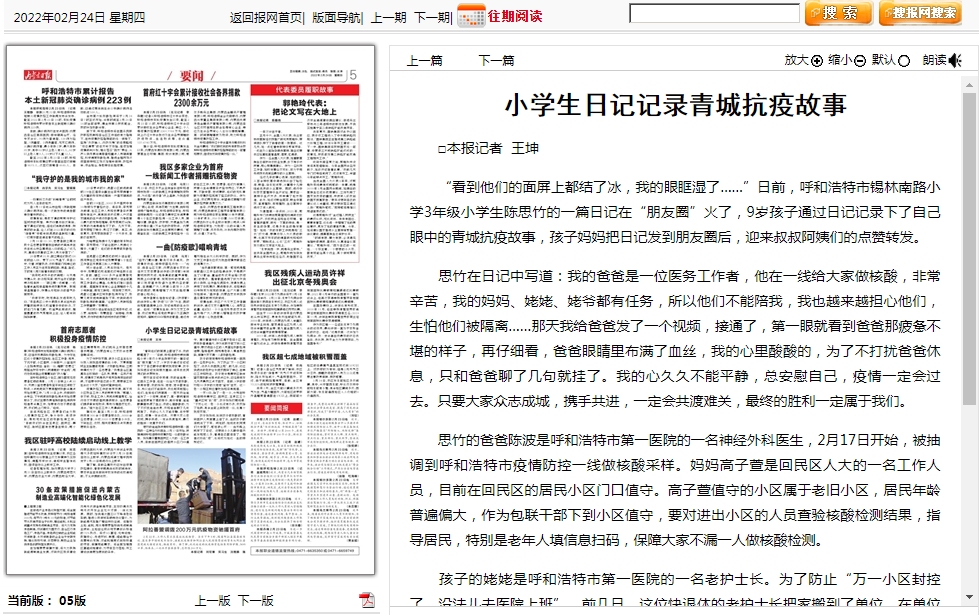Click the zoom in (放大) plus icon
979x615 pixels.
point(817,60)
